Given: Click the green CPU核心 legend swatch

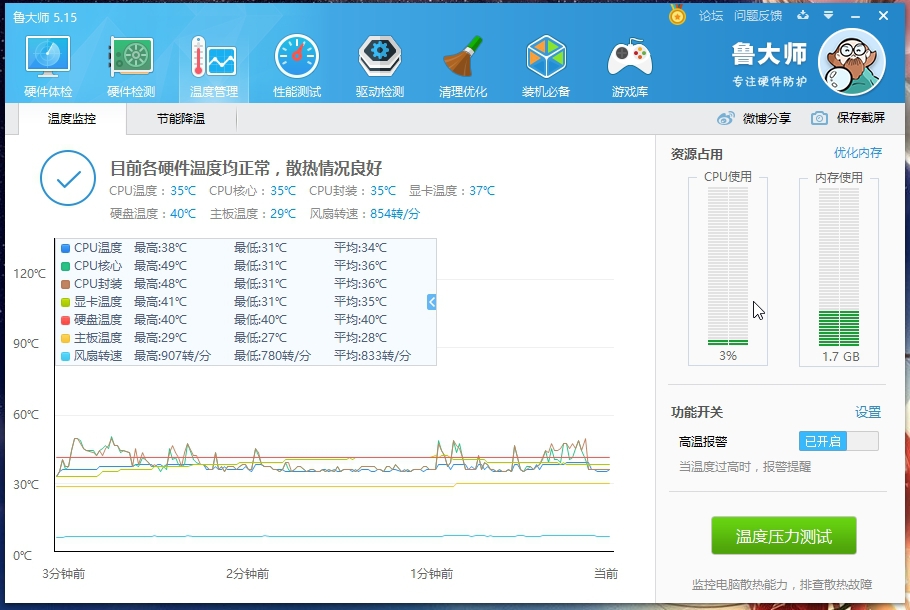Looking at the screenshot, I should pos(66,266).
